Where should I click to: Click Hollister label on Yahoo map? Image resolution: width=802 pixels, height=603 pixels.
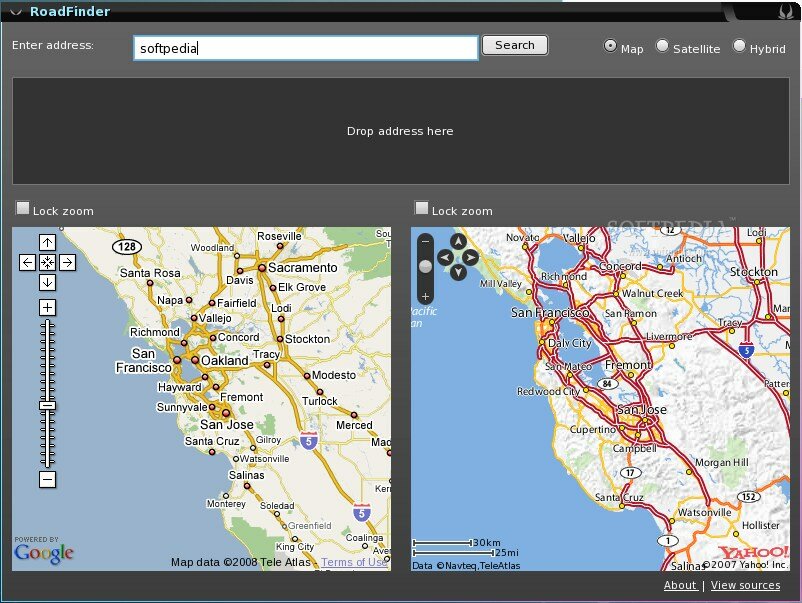tap(761, 525)
